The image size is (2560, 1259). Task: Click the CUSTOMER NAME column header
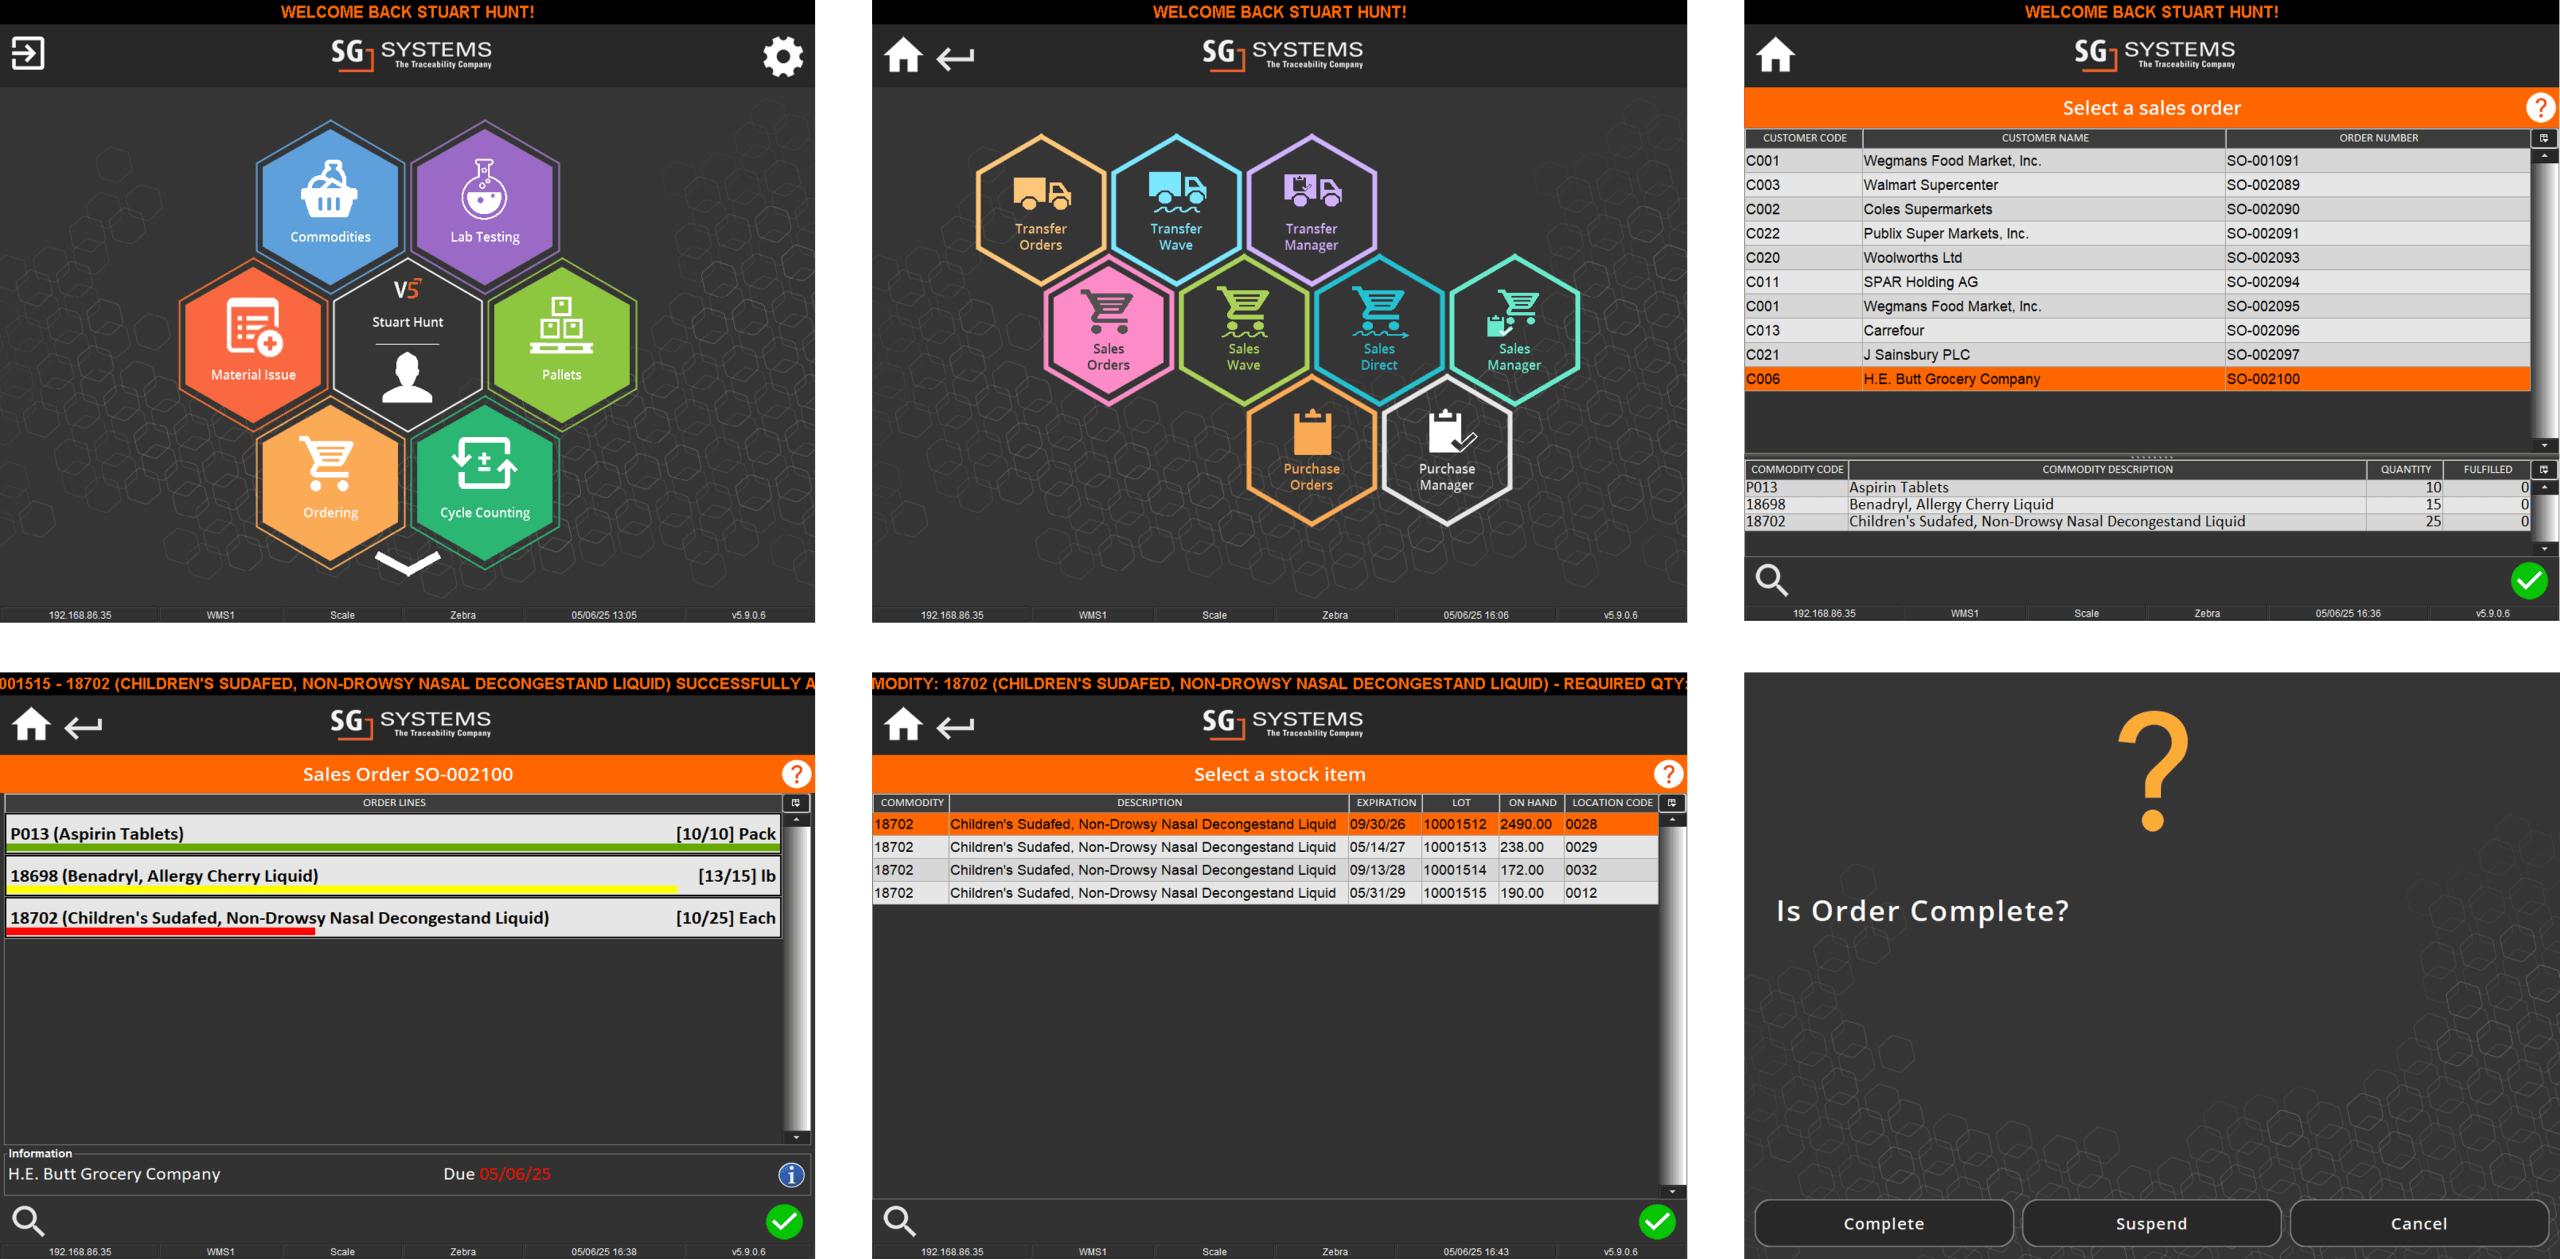pos(2044,138)
